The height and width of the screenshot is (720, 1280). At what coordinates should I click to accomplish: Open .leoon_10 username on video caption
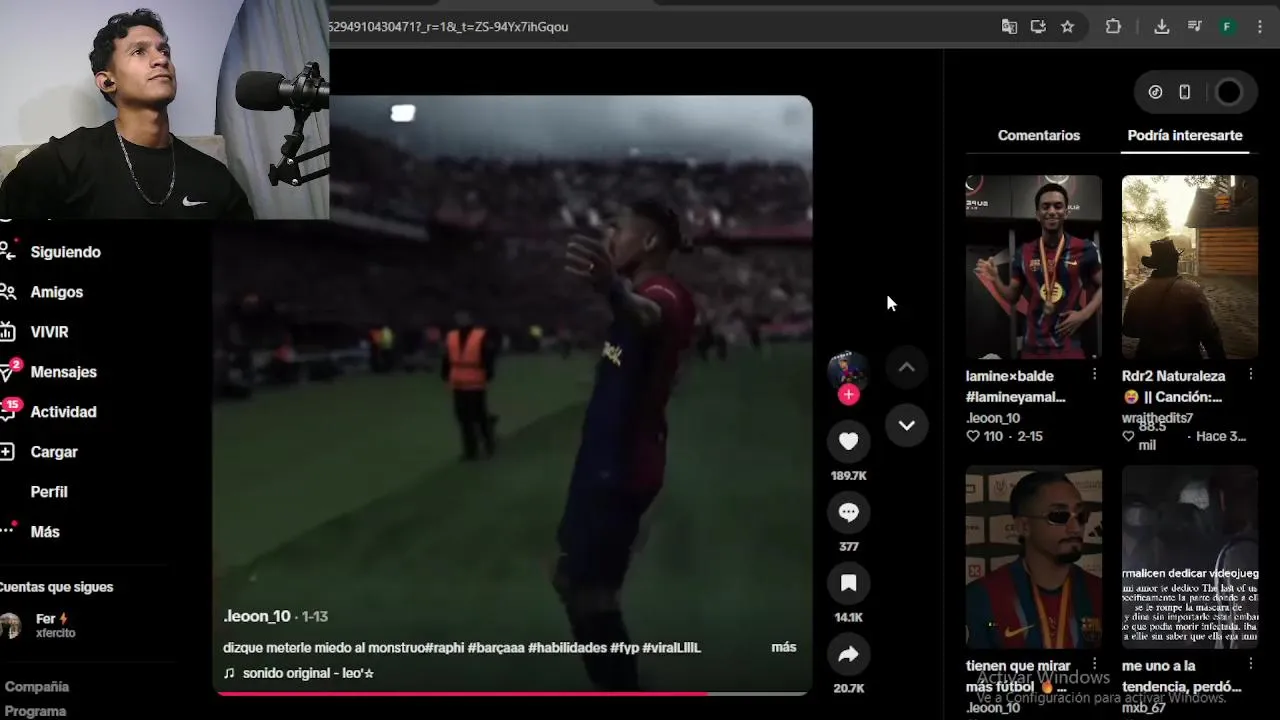257,616
